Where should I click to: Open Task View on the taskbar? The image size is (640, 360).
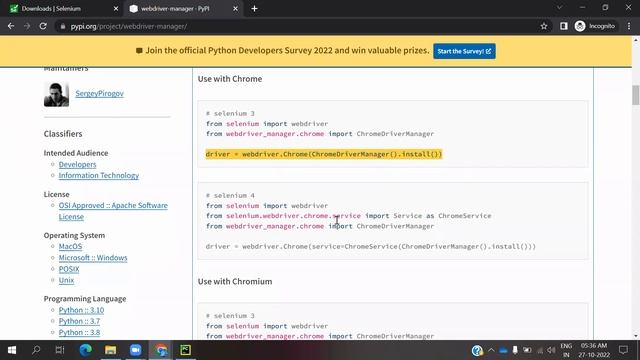[x=60, y=350]
